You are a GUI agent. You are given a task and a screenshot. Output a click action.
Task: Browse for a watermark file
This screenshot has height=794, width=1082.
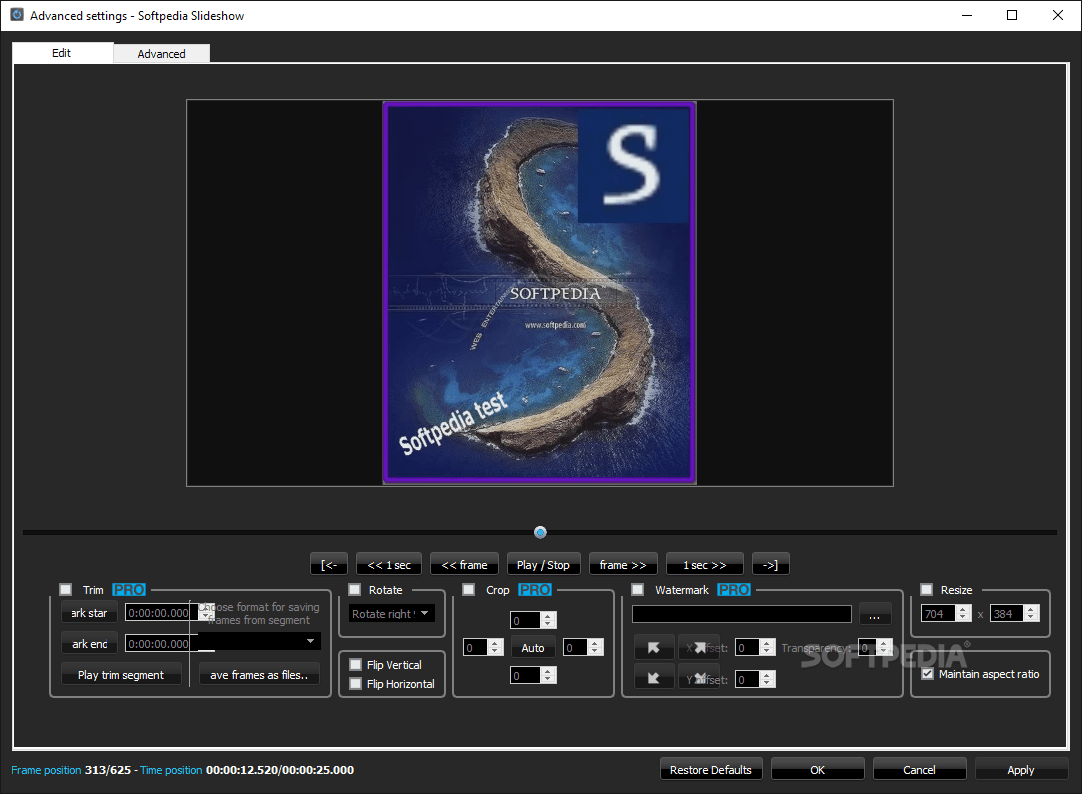875,614
